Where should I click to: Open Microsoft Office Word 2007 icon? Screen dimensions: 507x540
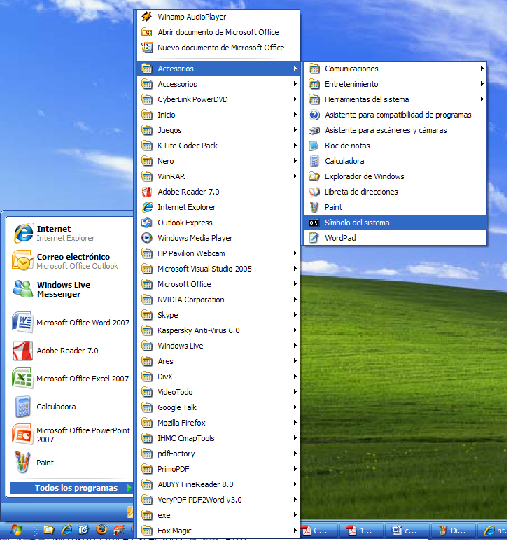(x=23, y=322)
